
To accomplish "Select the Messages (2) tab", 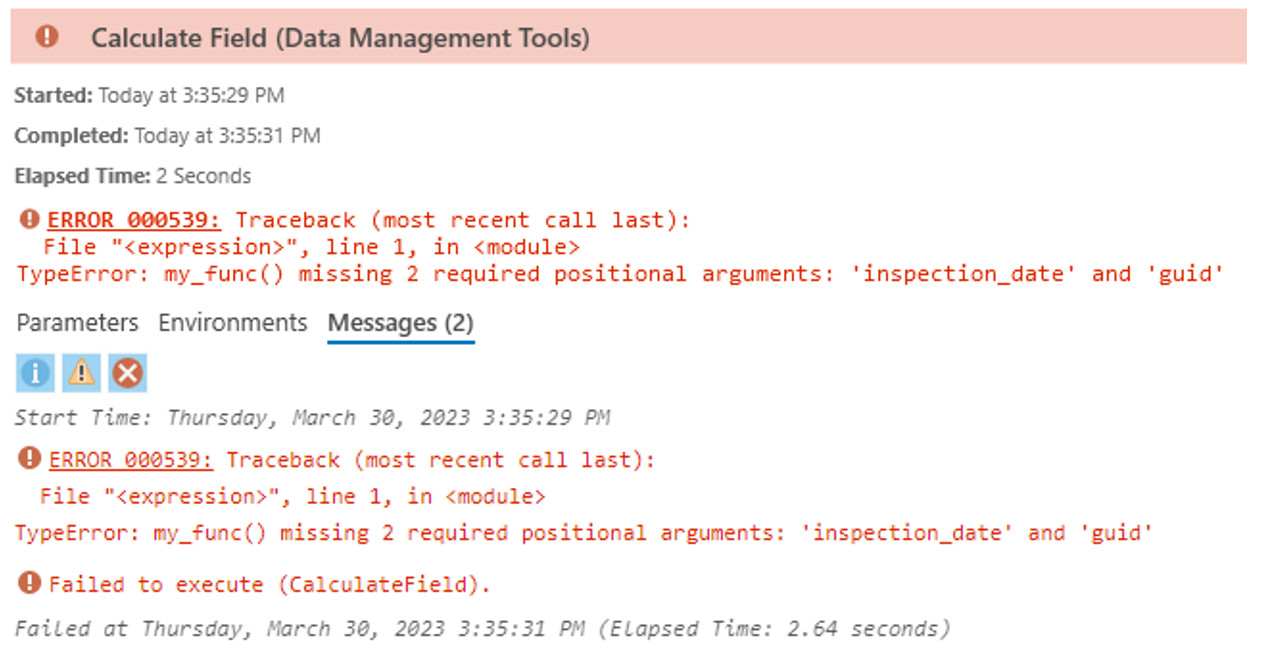I will 400,323.
